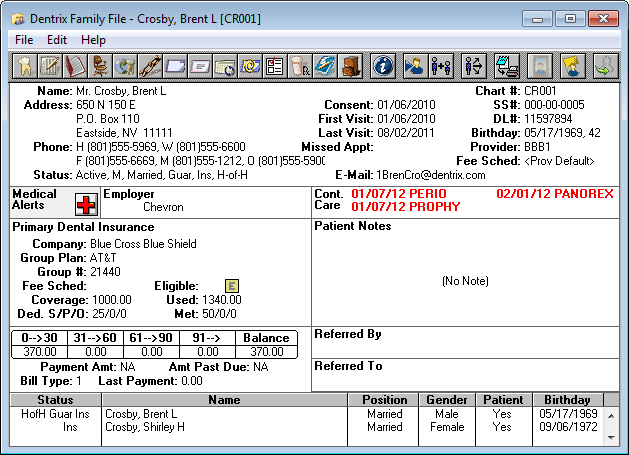Click the e-mail 1BrenCro@dentrix.com
The image size is (629, 455).
(430, 175)
